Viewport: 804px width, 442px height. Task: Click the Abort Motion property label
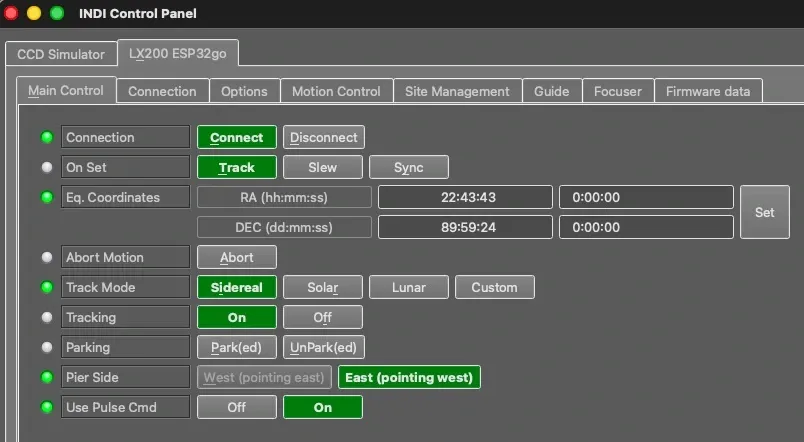pyautogui.click(x=126, y=257)
